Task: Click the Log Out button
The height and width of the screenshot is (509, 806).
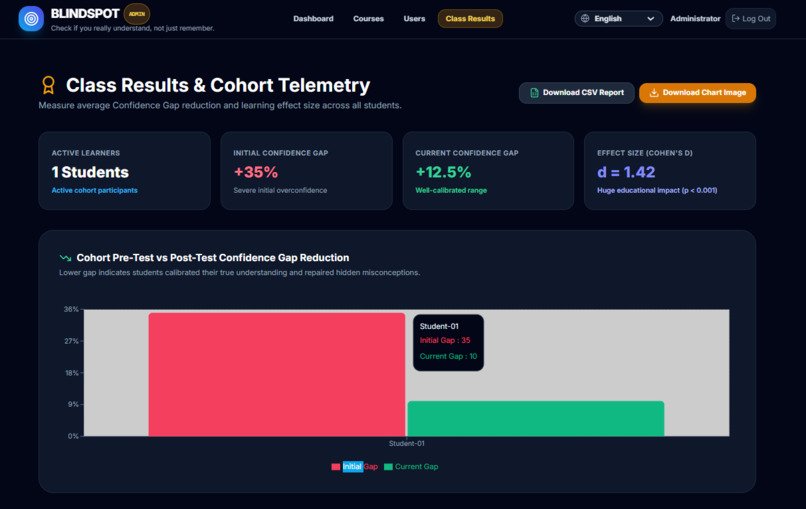Action: coord(750,19)
